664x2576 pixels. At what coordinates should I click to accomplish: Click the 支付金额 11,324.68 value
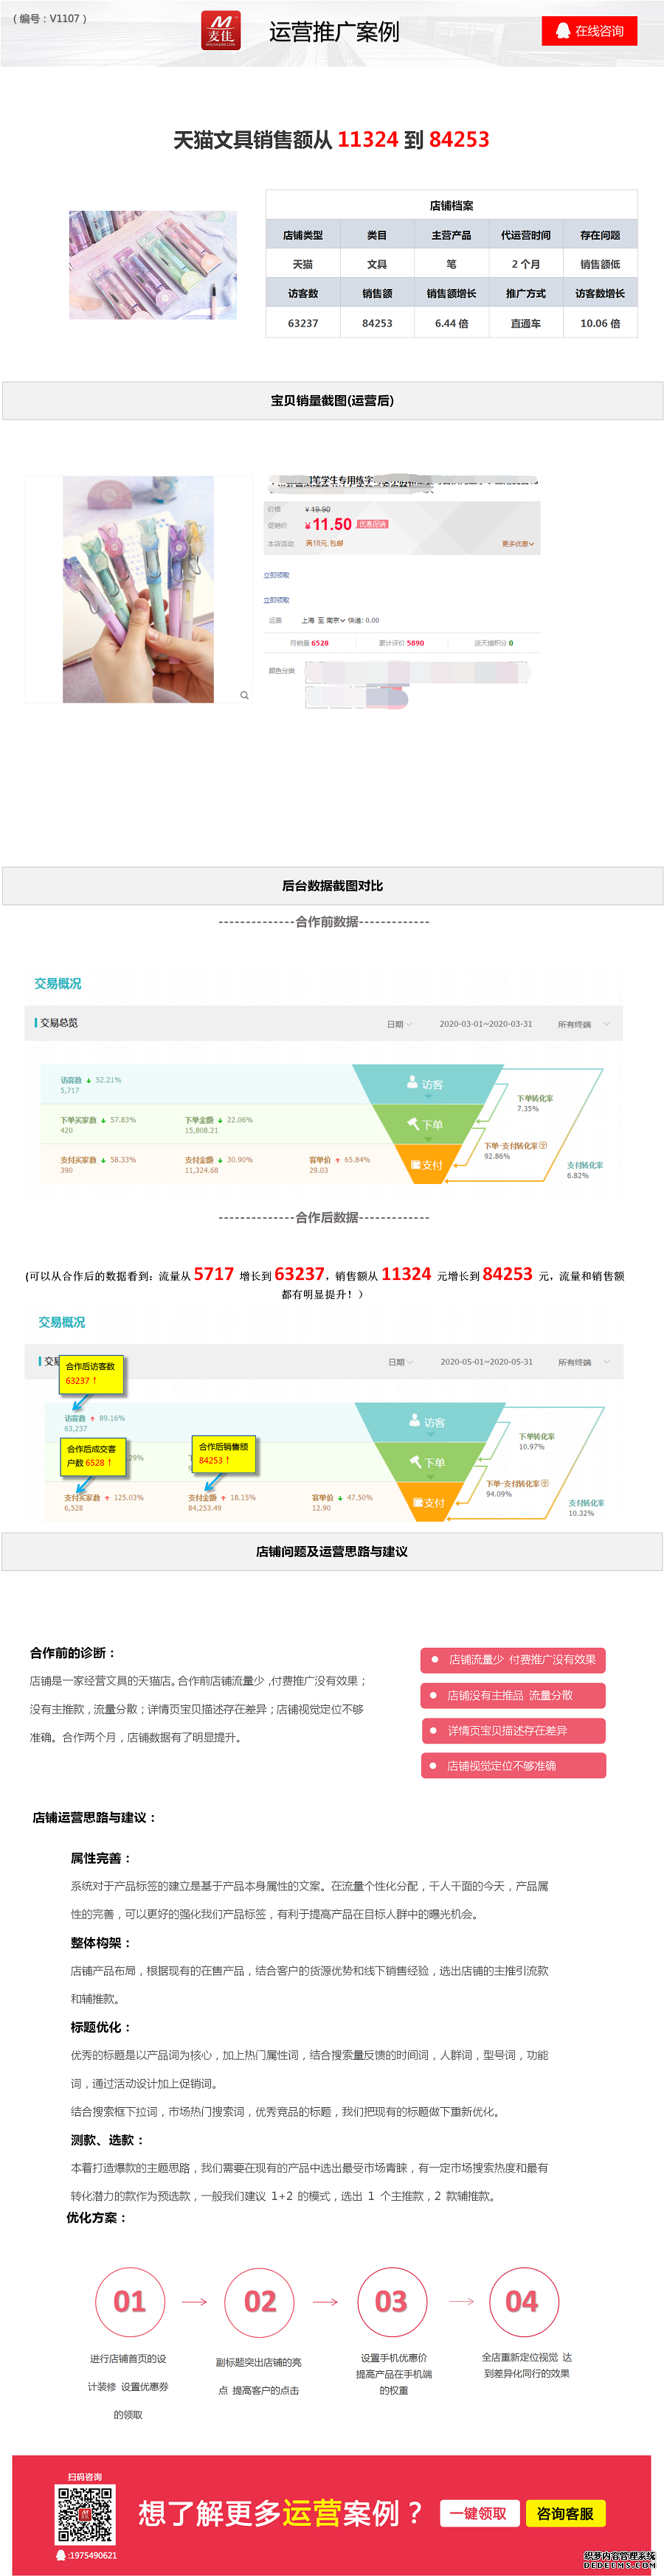[x=201, y=1170]
